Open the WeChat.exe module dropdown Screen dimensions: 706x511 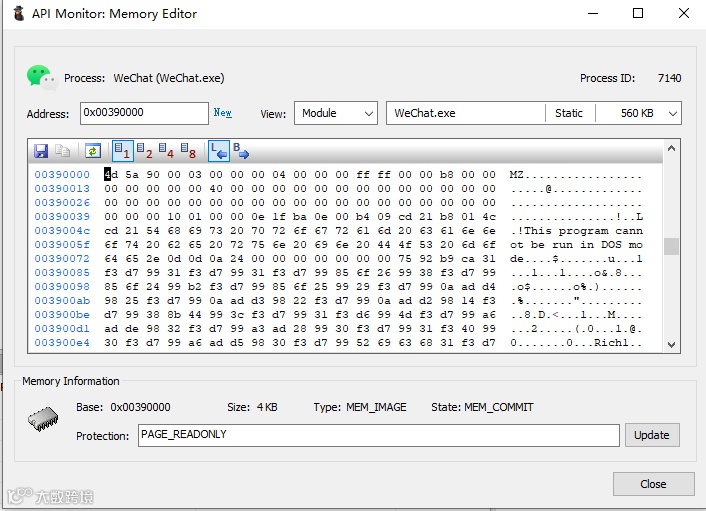[534, 113]
